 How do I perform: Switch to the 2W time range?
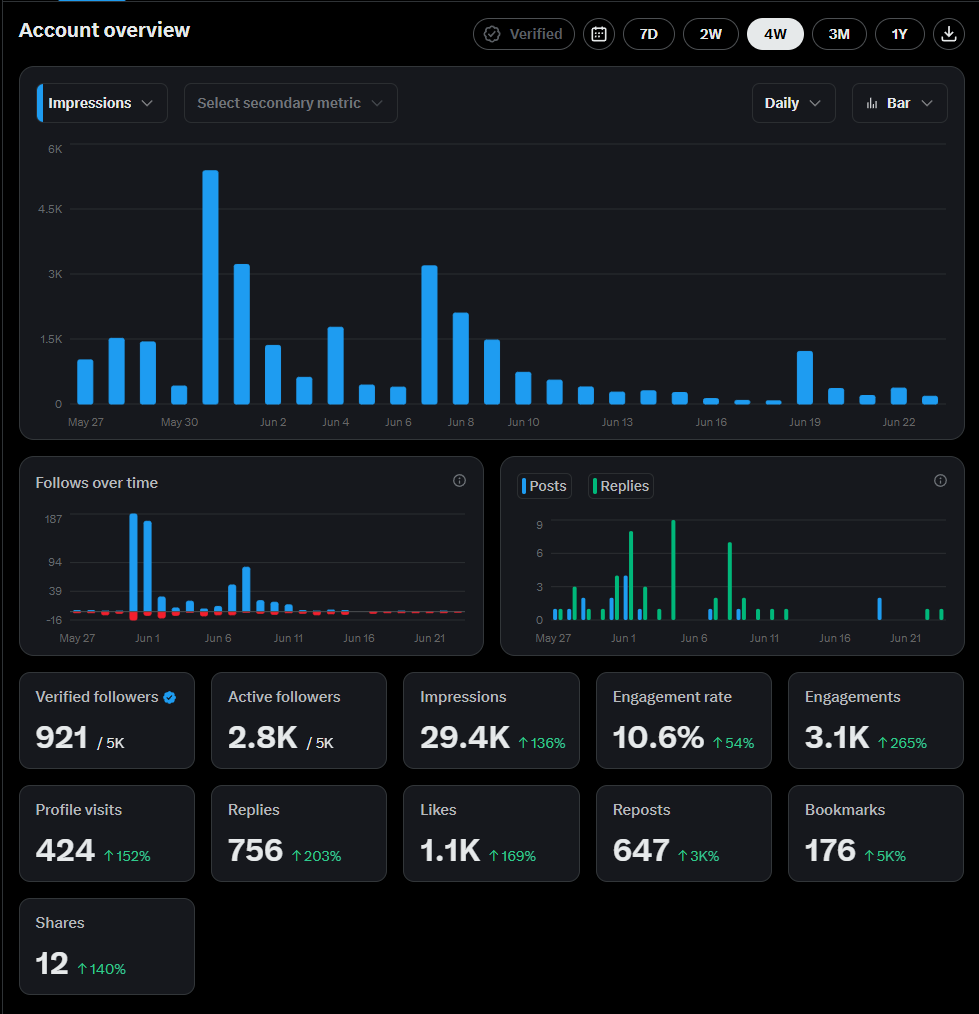click(x=711, y=34)
